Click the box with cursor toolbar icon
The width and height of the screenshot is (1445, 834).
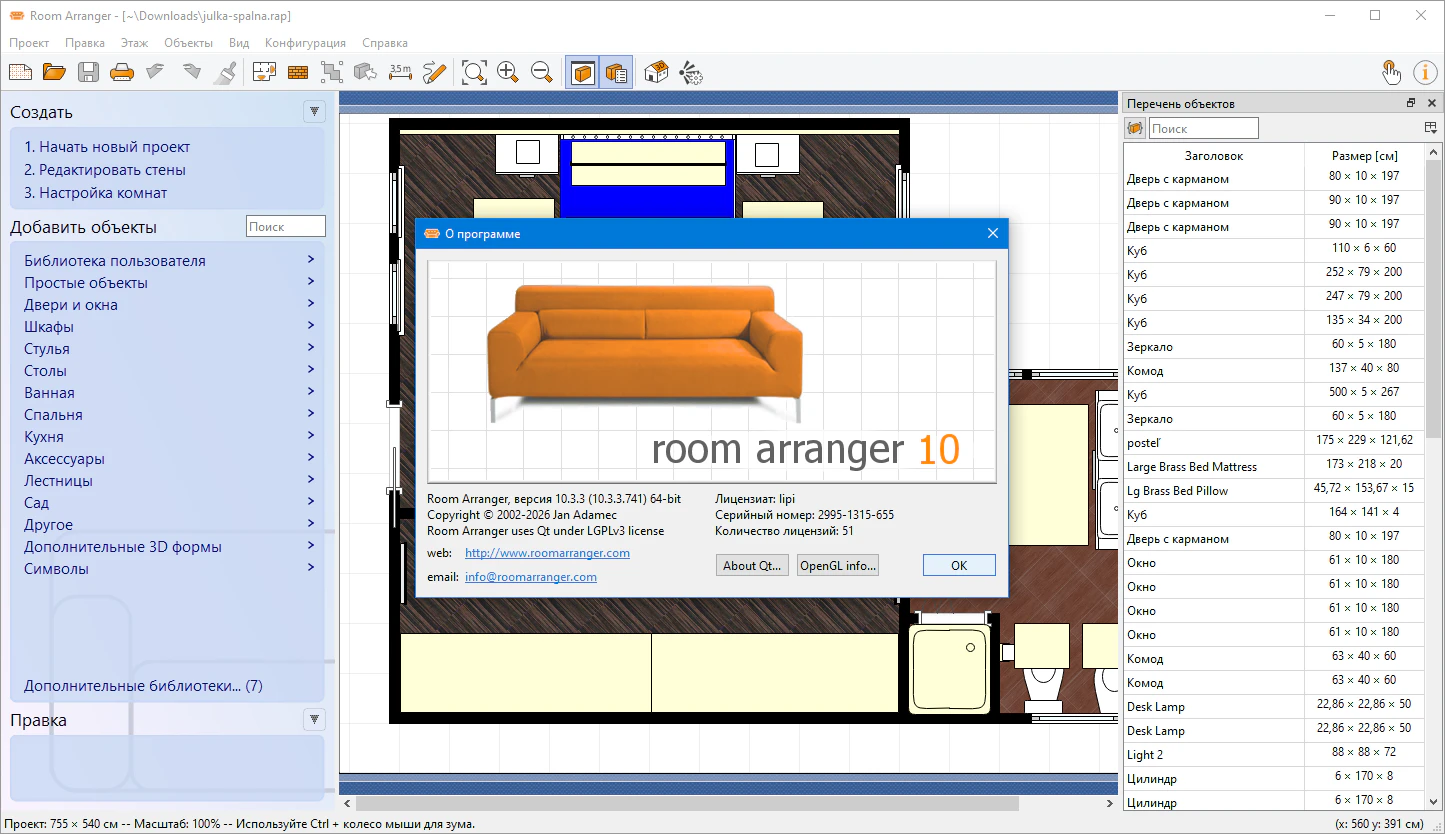coord(366,72)
